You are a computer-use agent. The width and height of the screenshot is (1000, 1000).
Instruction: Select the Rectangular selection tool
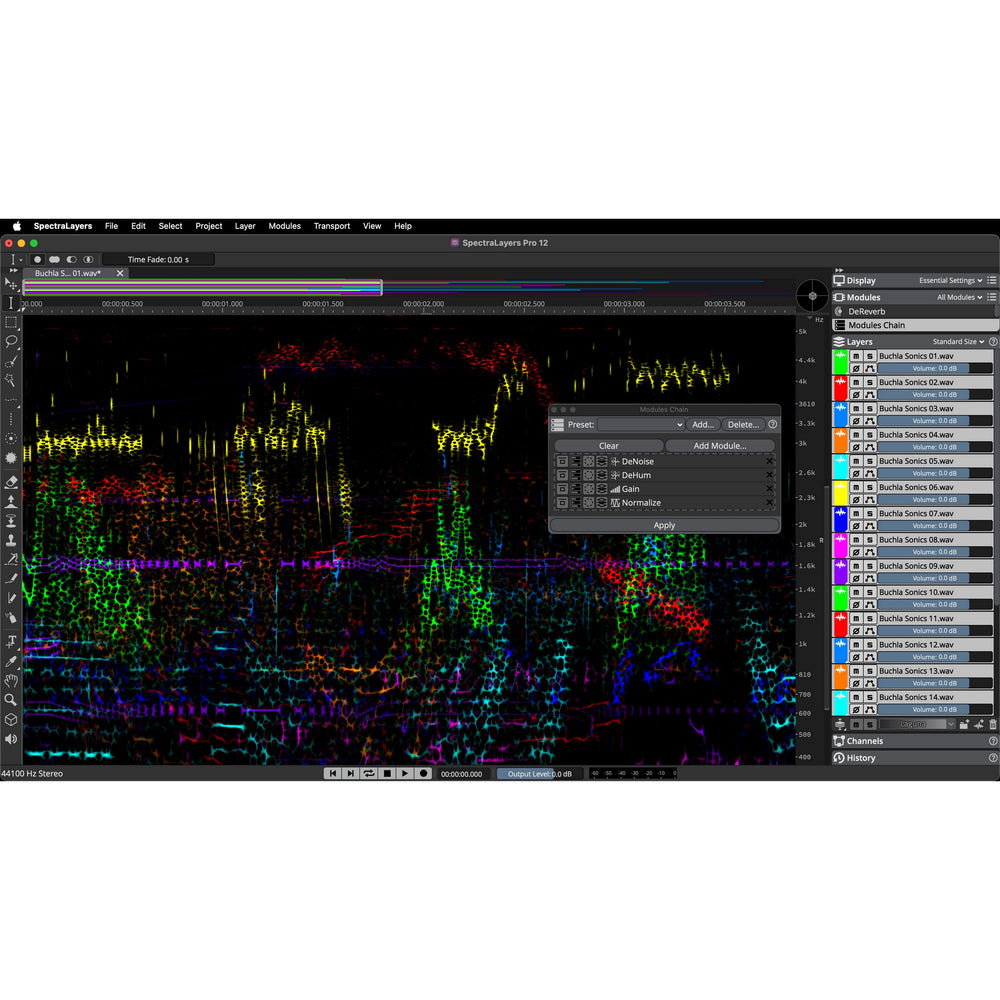tap(11, 322)
